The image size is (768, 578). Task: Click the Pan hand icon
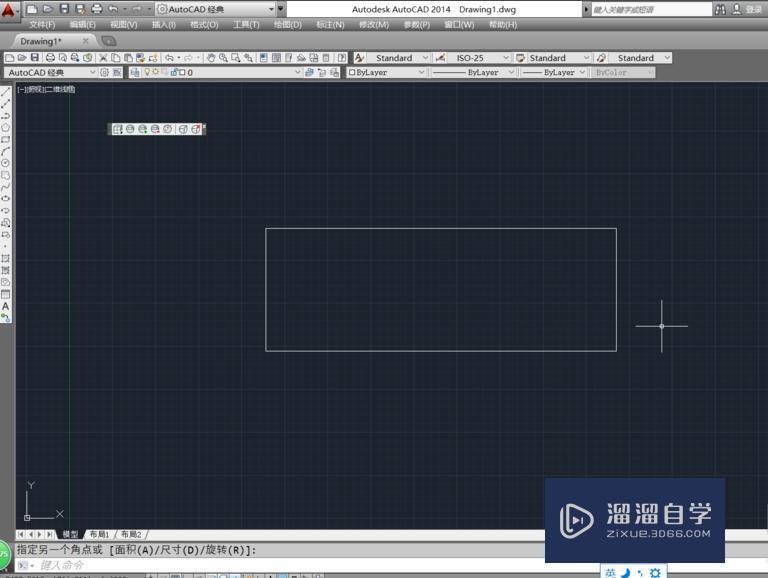[x=211, y=58]
